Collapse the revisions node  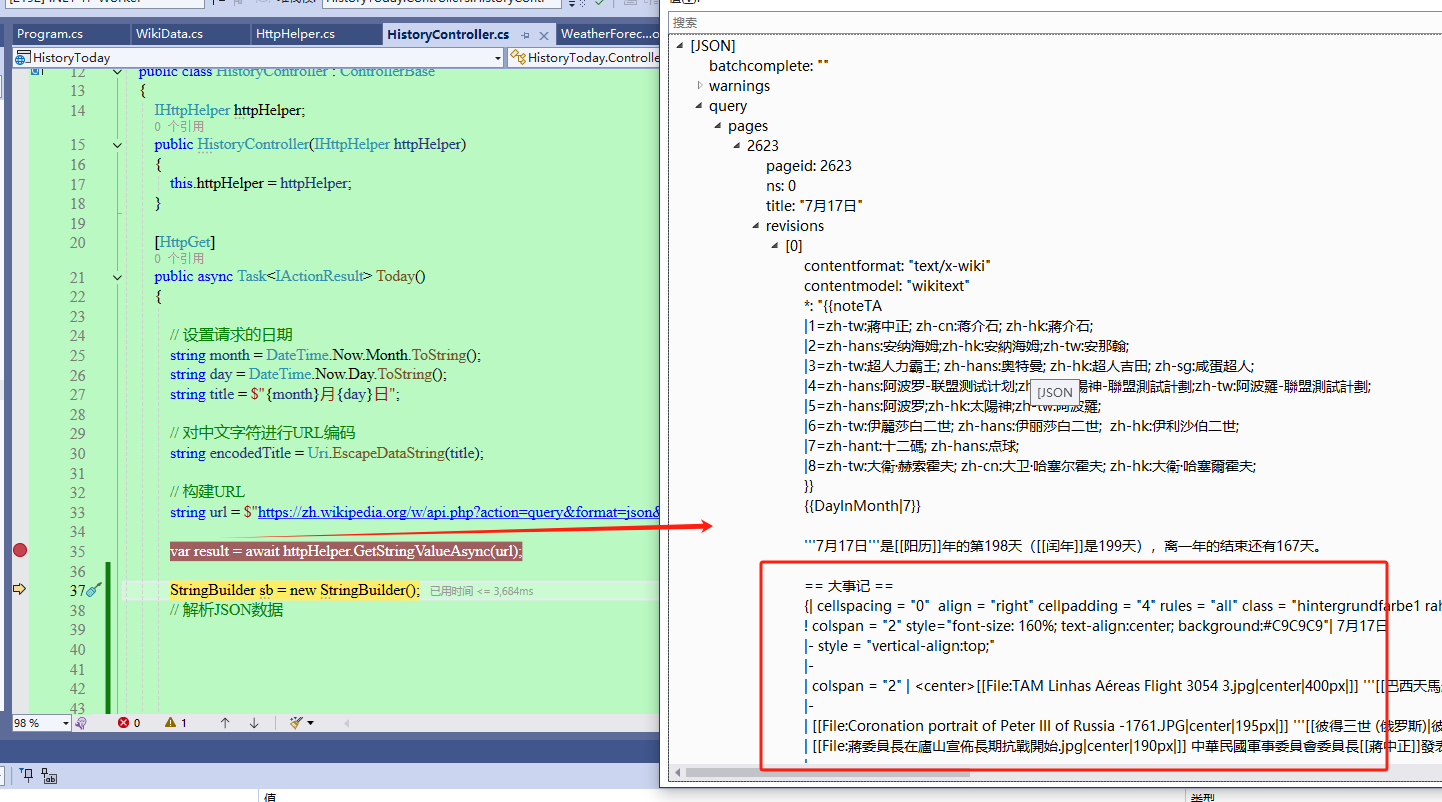[x=757, y=226]
